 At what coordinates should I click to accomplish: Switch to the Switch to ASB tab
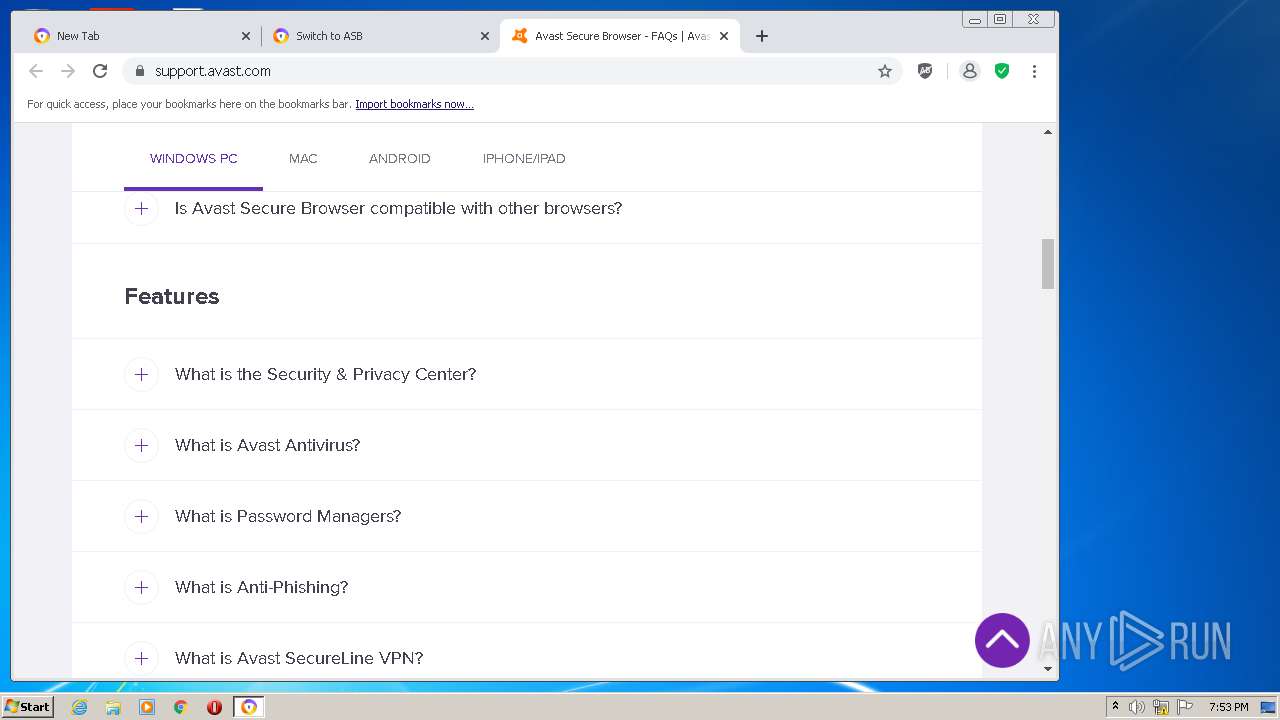(x=380, y=36)
